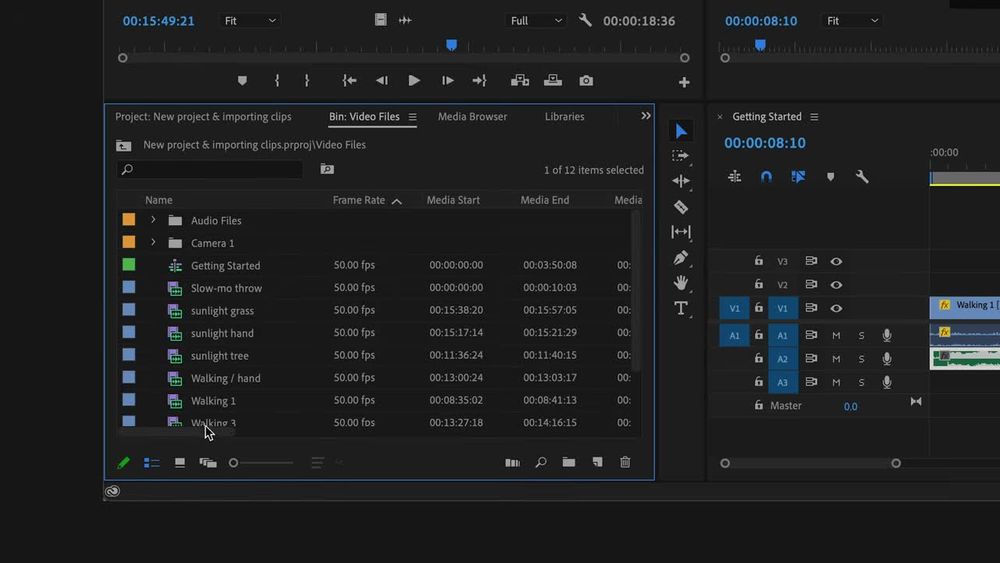Step forward one frame
The height and width of the screenshot is (563, 1000).
(448, 81)
